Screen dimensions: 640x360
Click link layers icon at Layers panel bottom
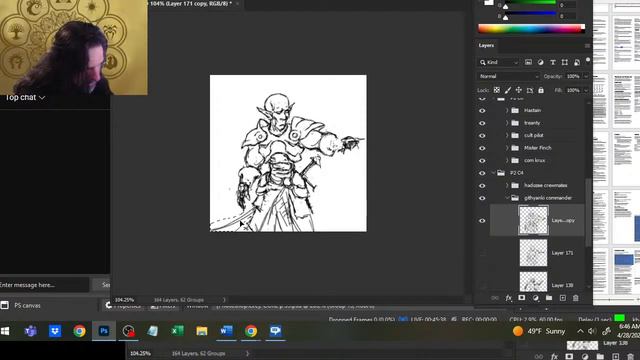point(495,298)
